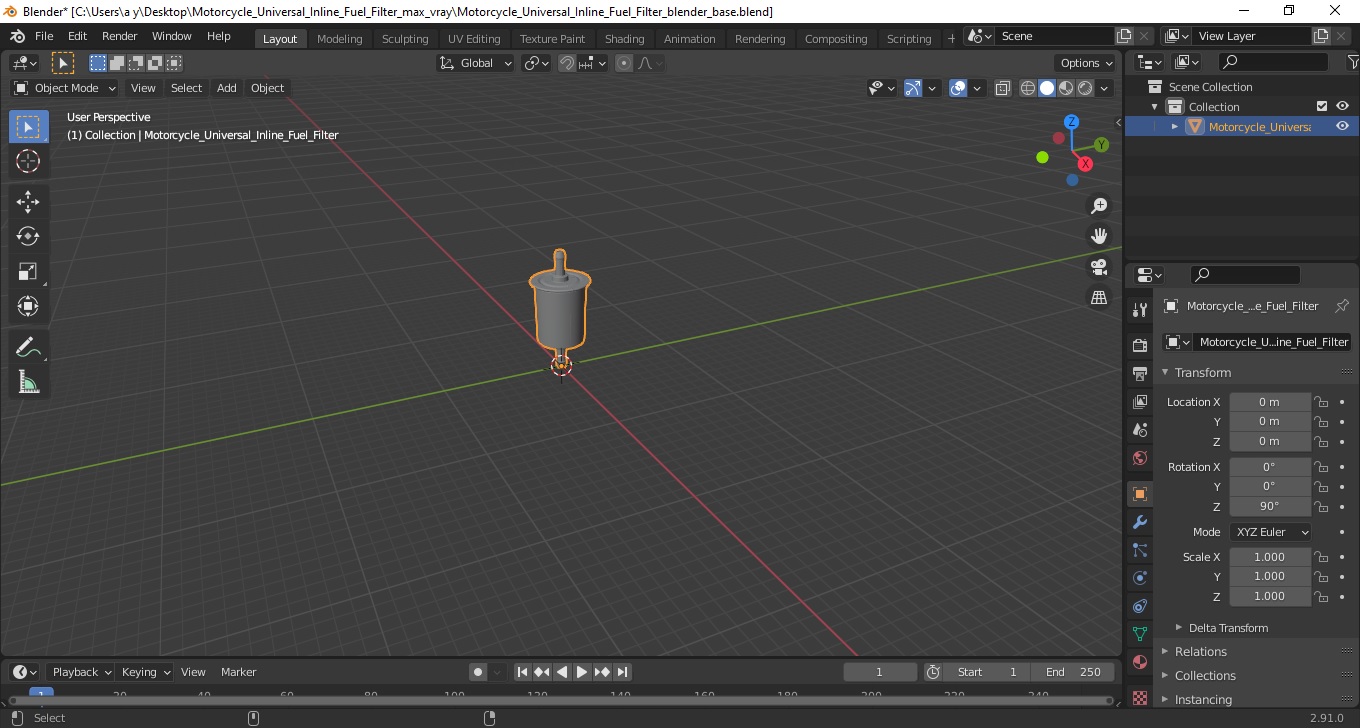The image size is (1360, 728).
Task: Click the End frame 250 field
Action: tap(1074, 672)
